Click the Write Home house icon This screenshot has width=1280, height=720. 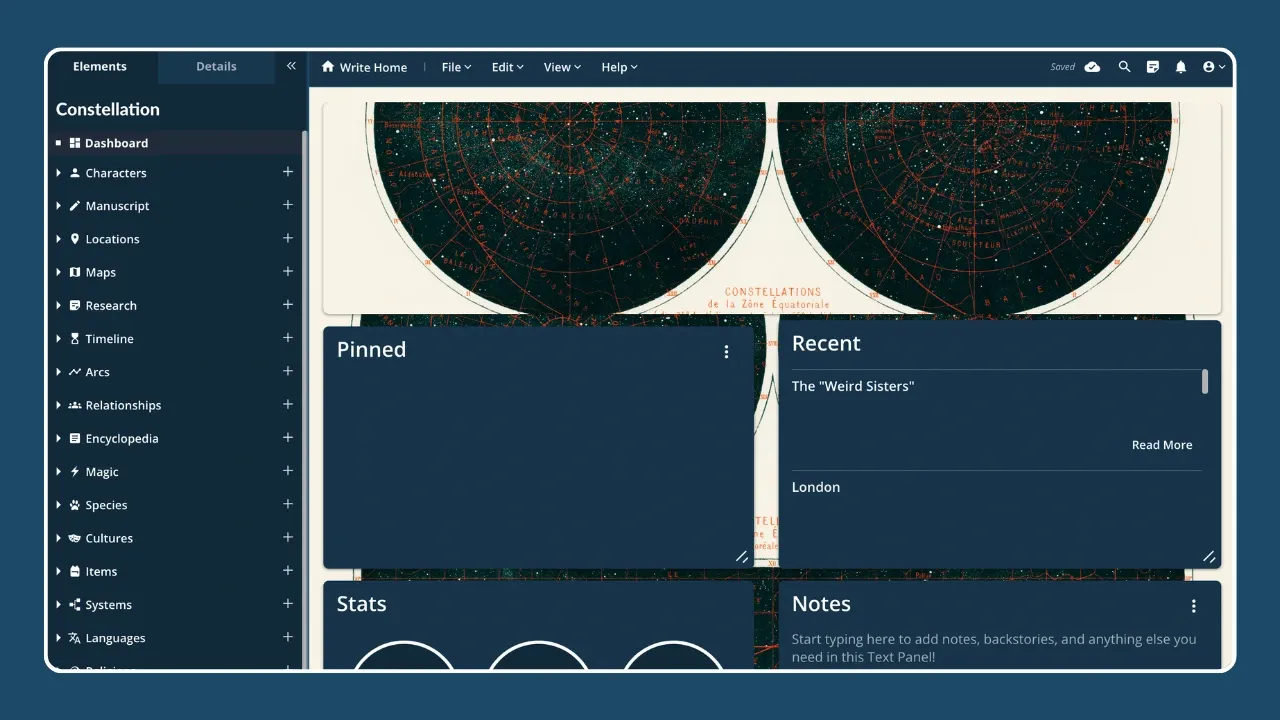328,67
